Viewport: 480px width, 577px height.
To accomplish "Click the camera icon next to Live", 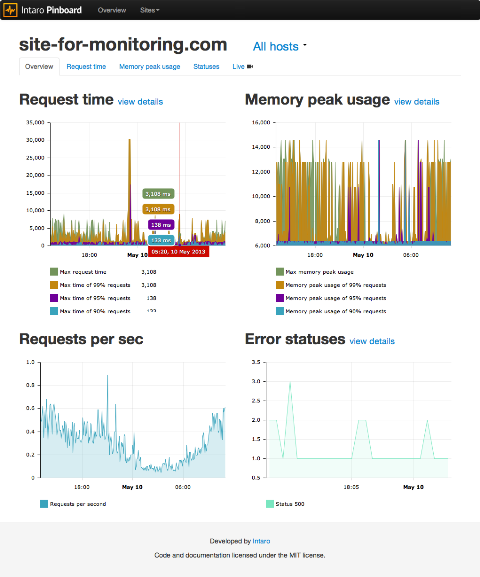I will pos(250,67).
